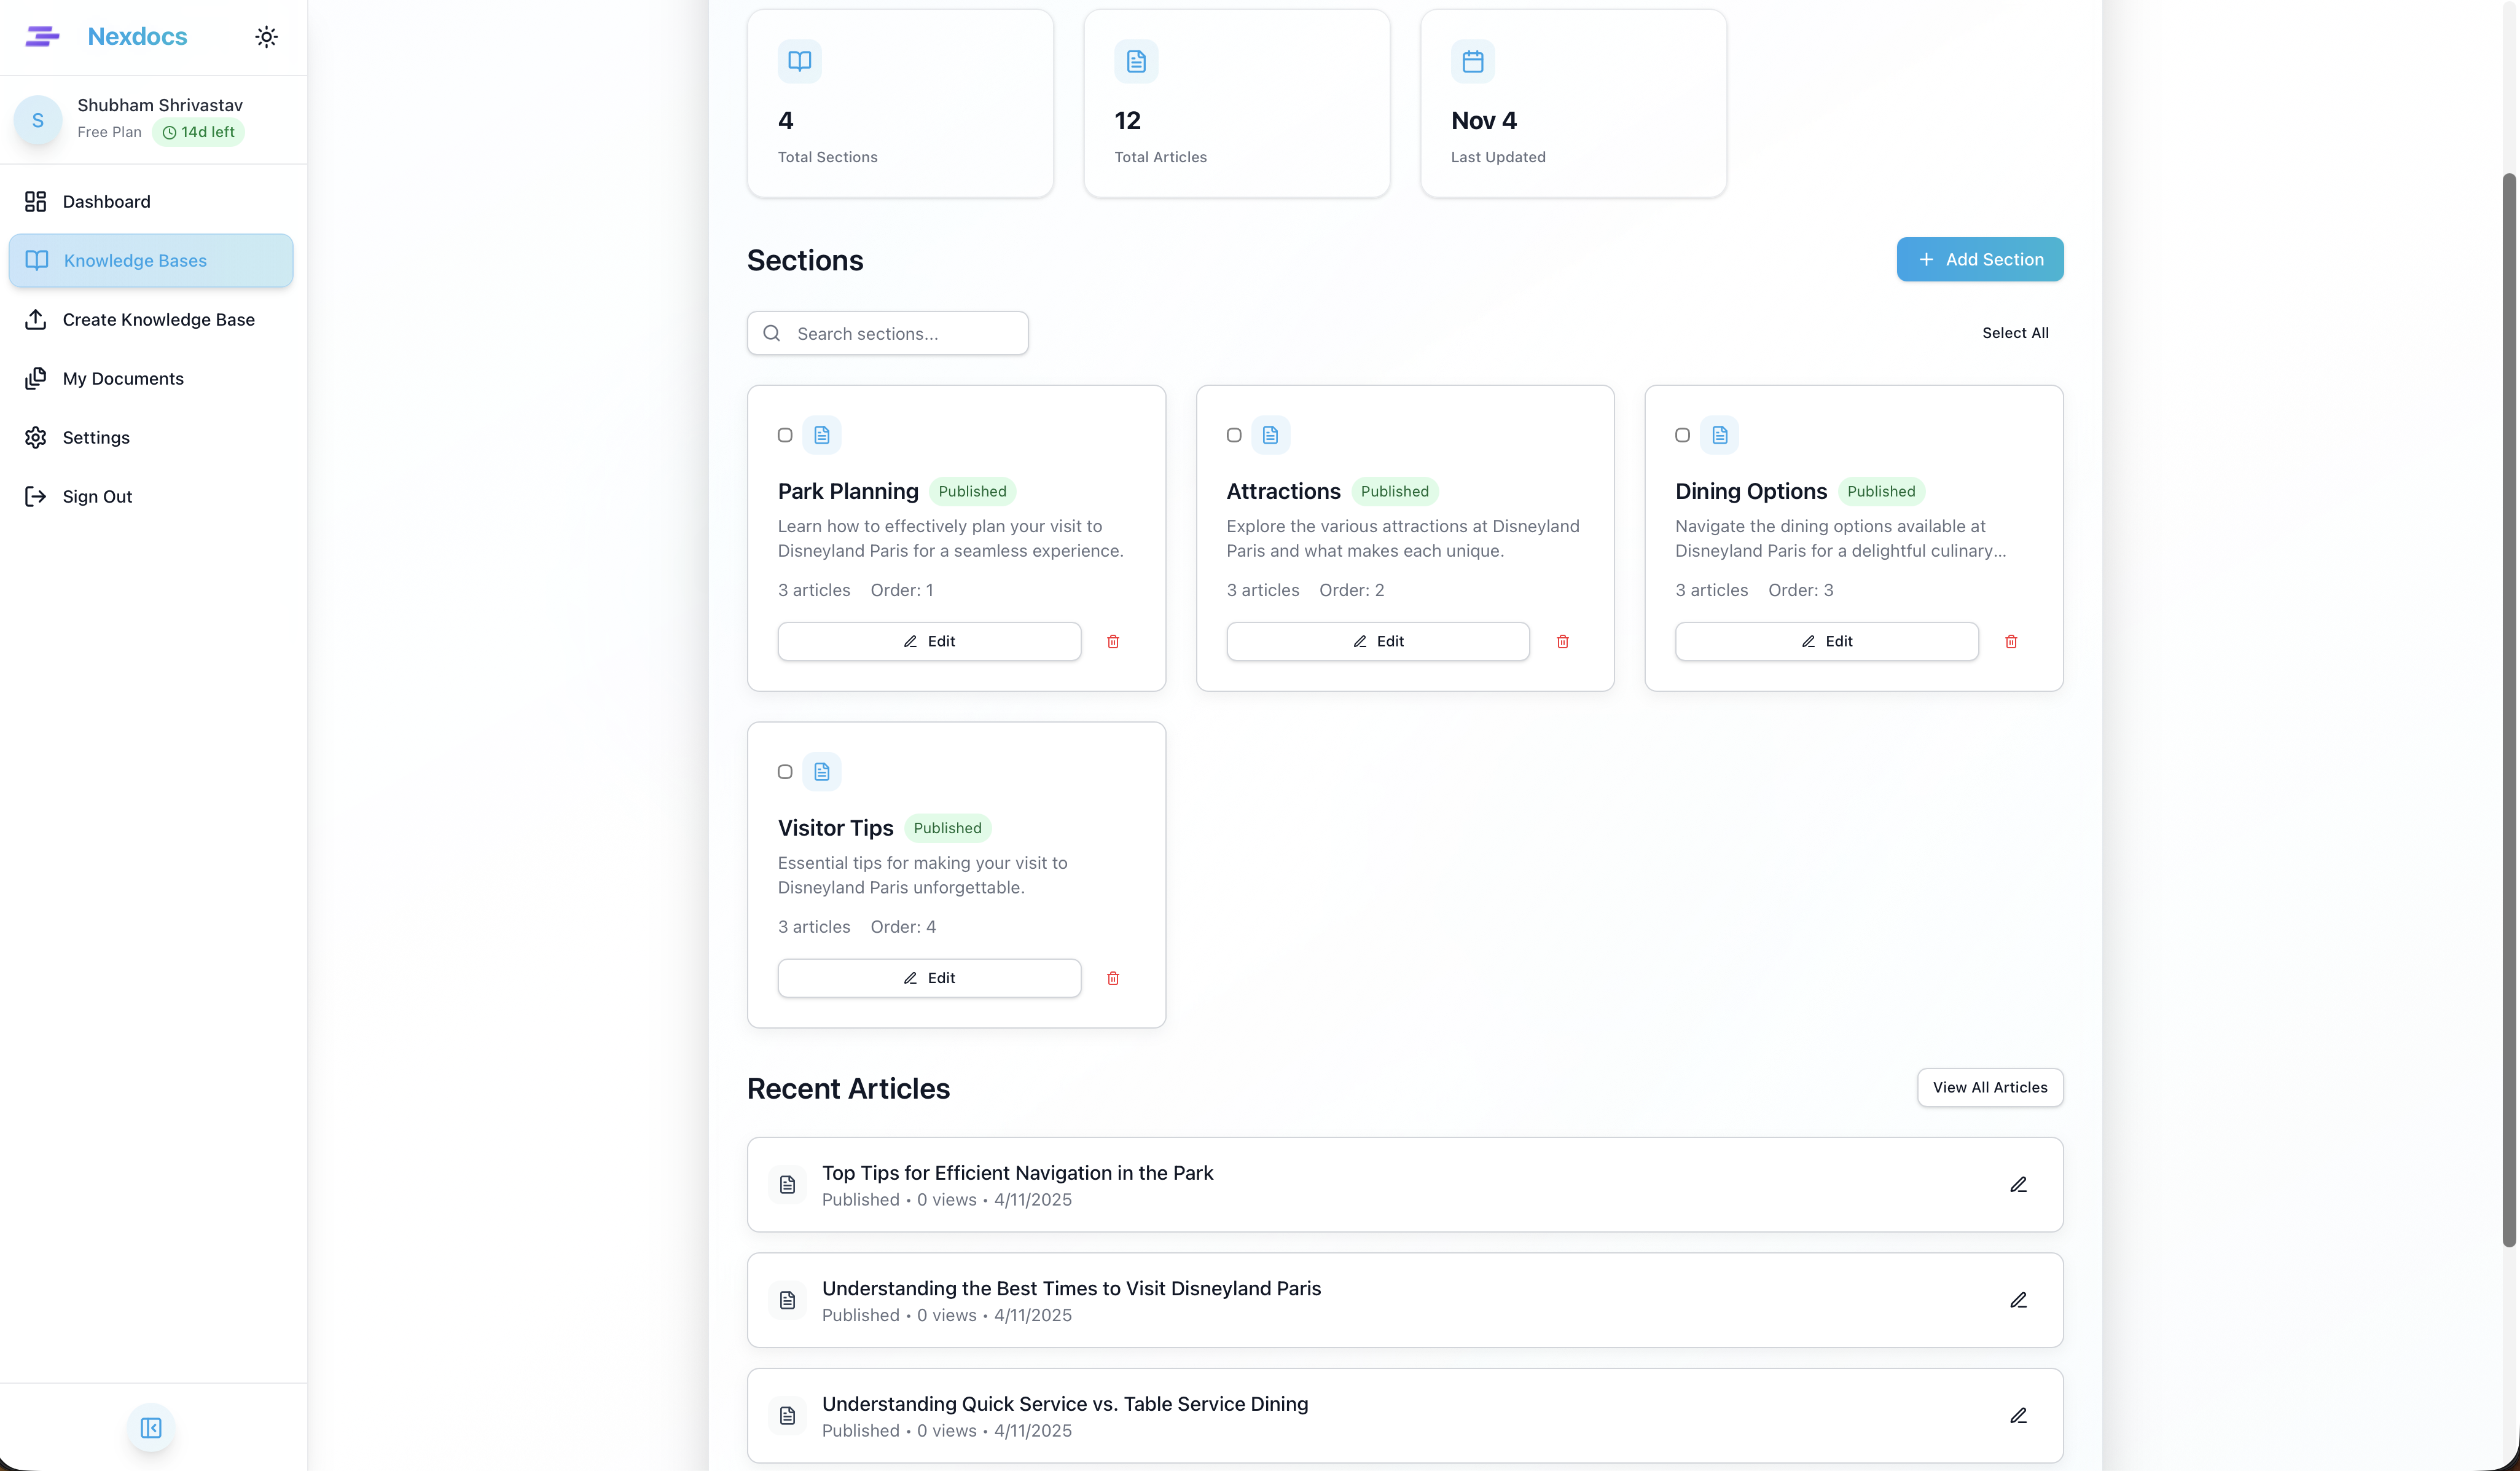Check the Visitor Tips section checkbox
The height and width of the screenshot is (1471, 2520).
click(785, 771)
